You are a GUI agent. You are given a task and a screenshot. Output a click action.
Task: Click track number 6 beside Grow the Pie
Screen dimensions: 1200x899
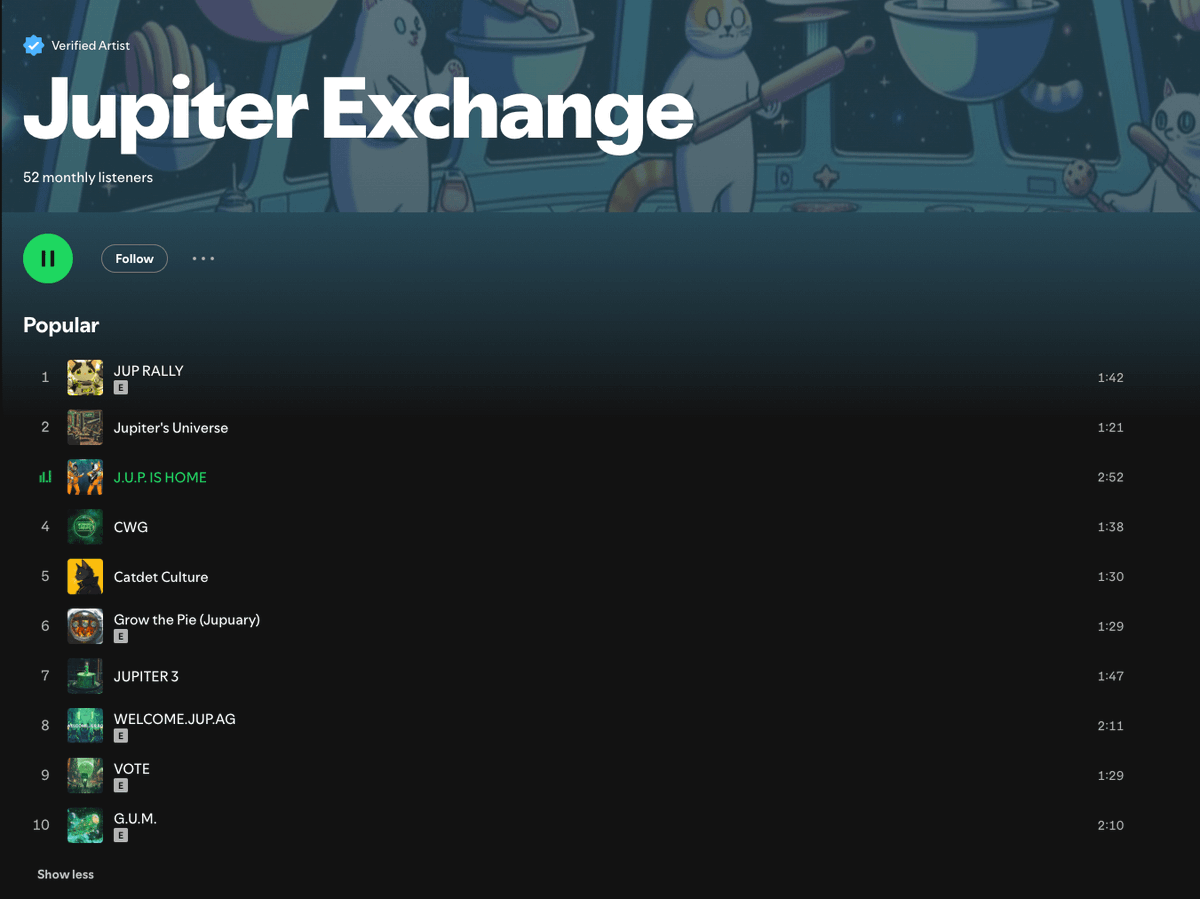pyautogui.click(x=45, y=626)
